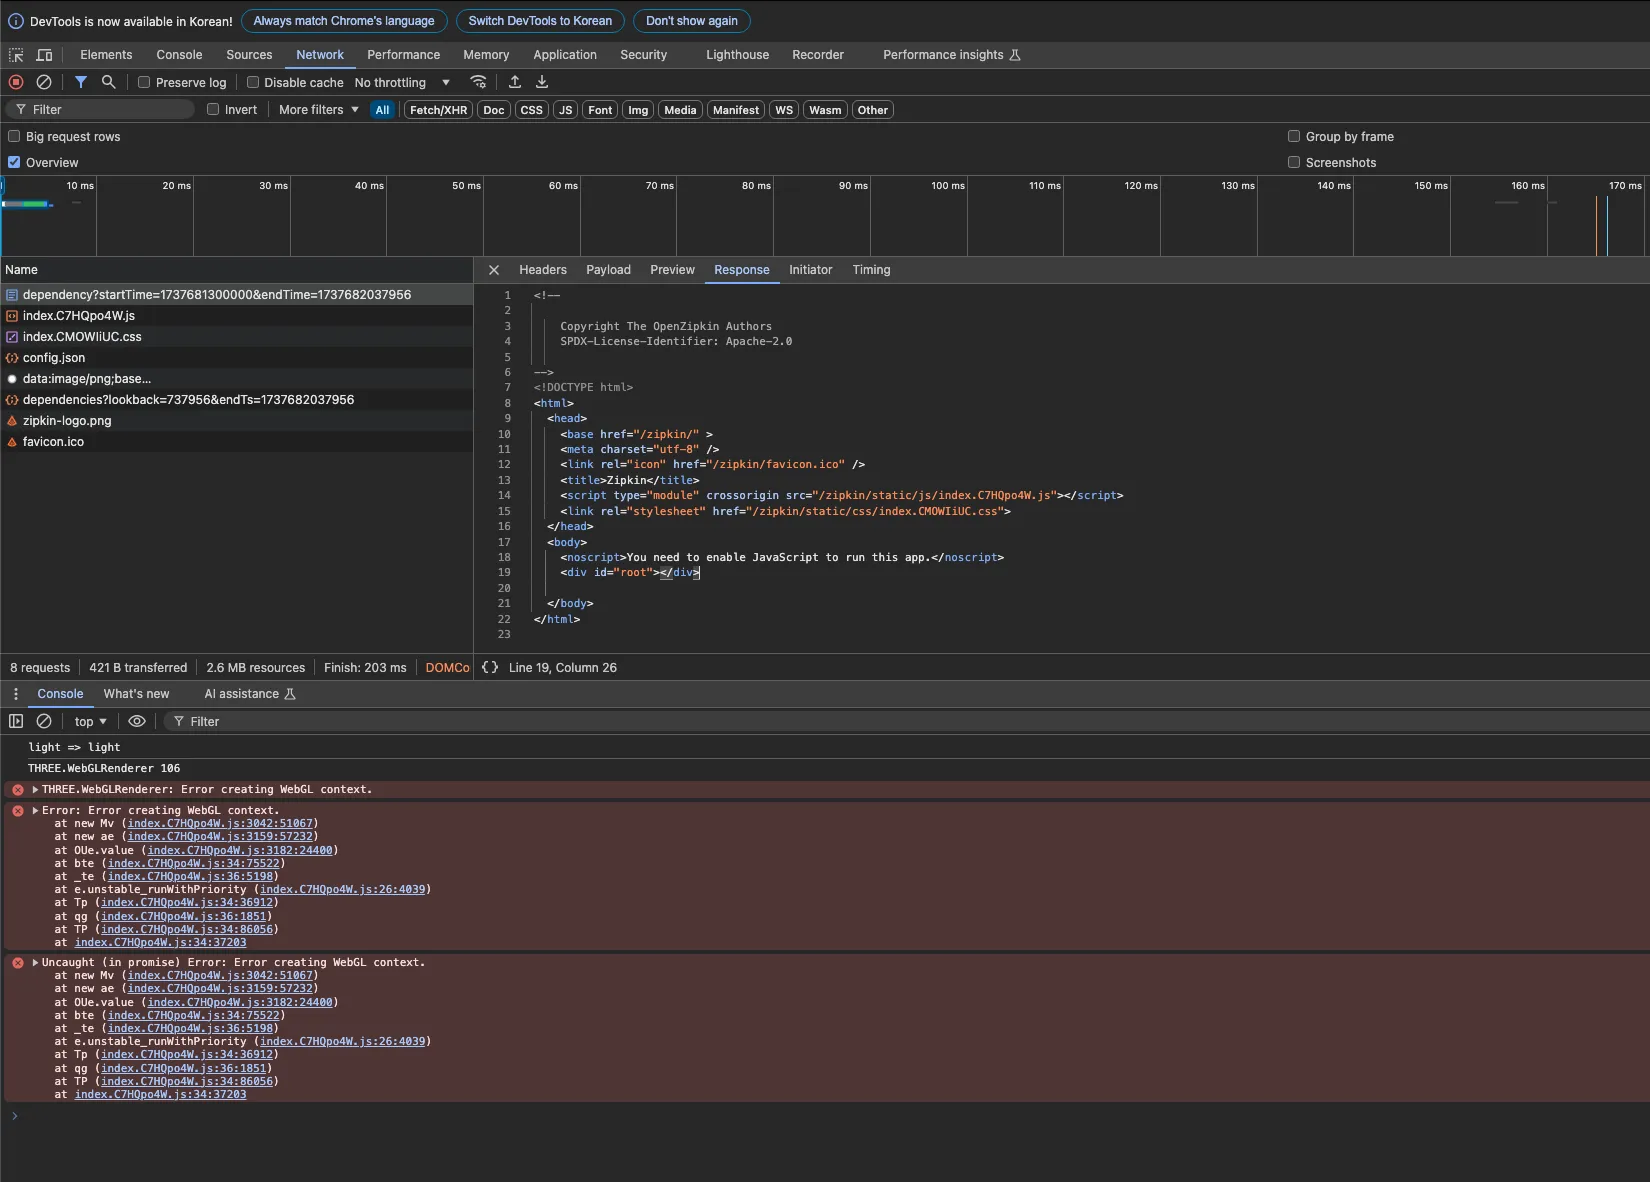
Task: Open the top context selector
Action: tap(90, 721)
